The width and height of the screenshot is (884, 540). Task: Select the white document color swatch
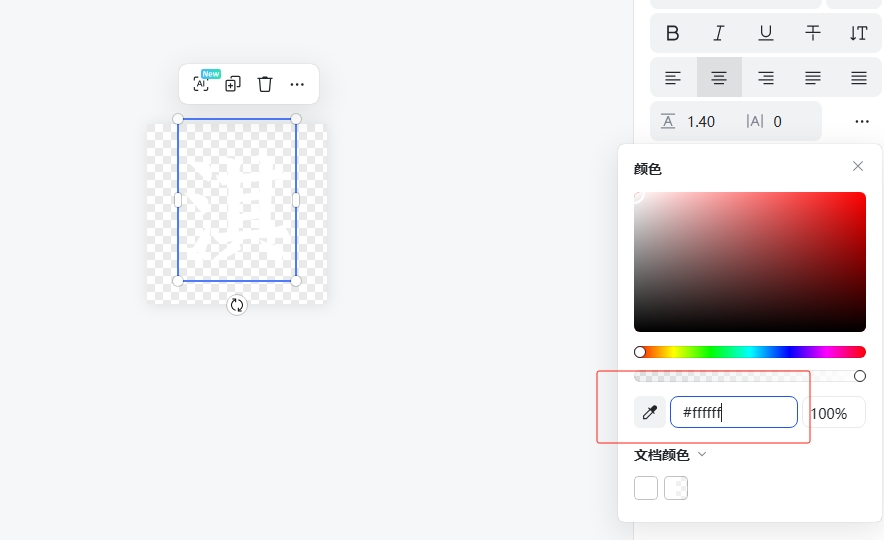646,488
